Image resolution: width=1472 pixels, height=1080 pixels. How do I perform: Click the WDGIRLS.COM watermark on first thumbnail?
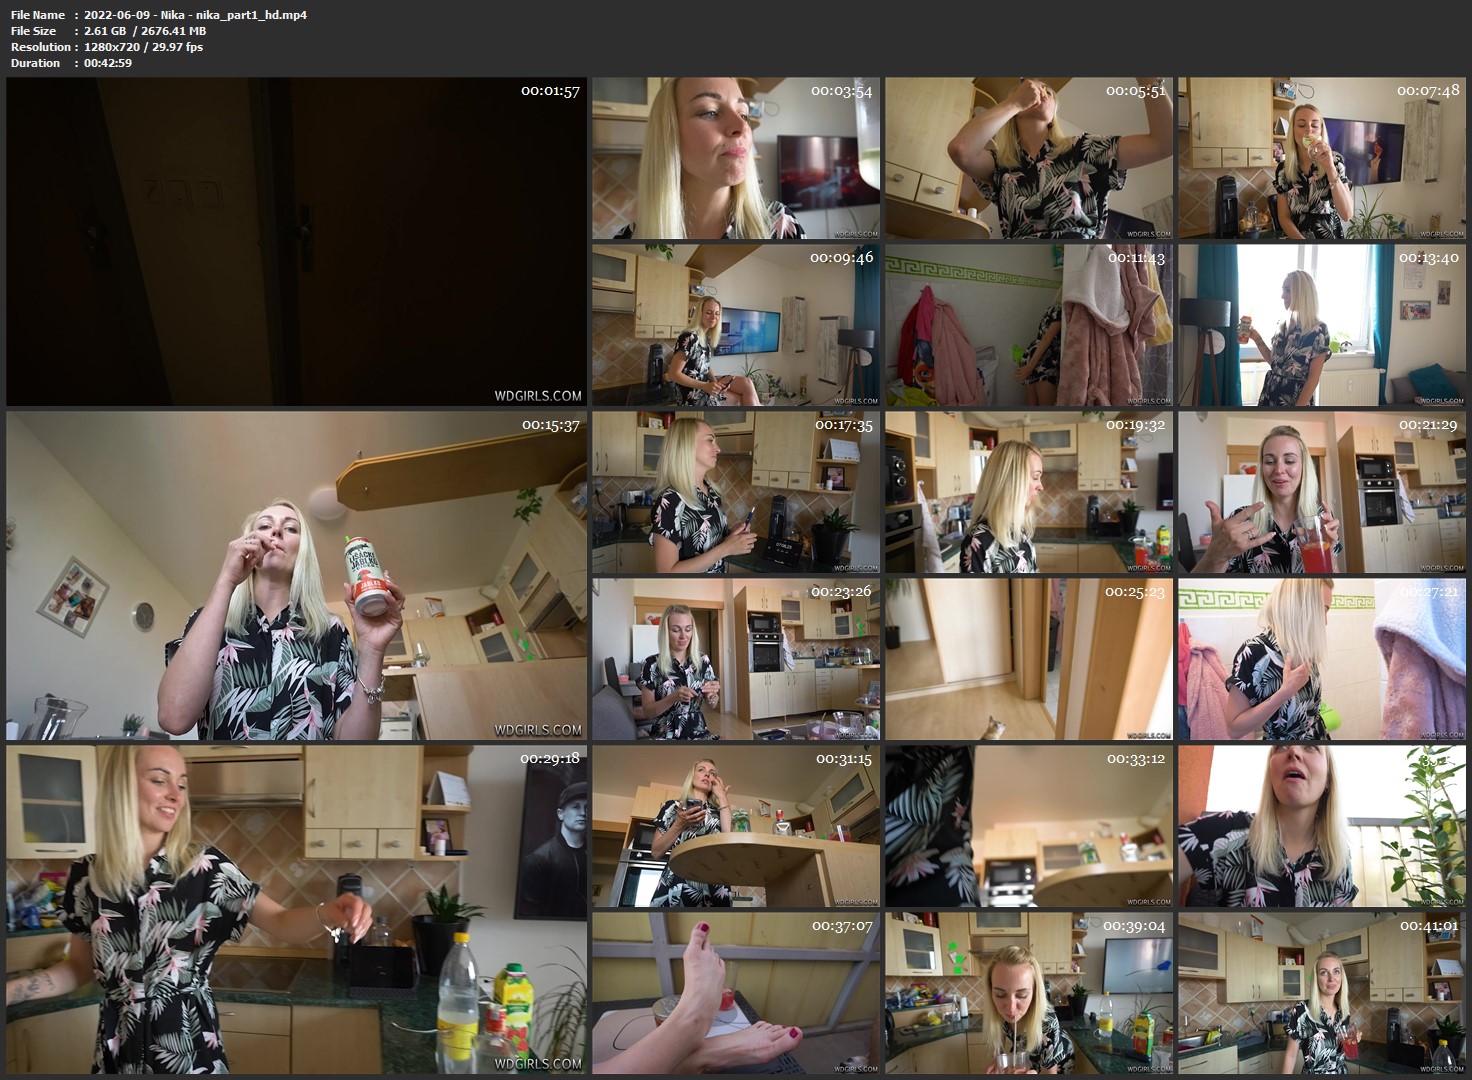click(537, 396)
